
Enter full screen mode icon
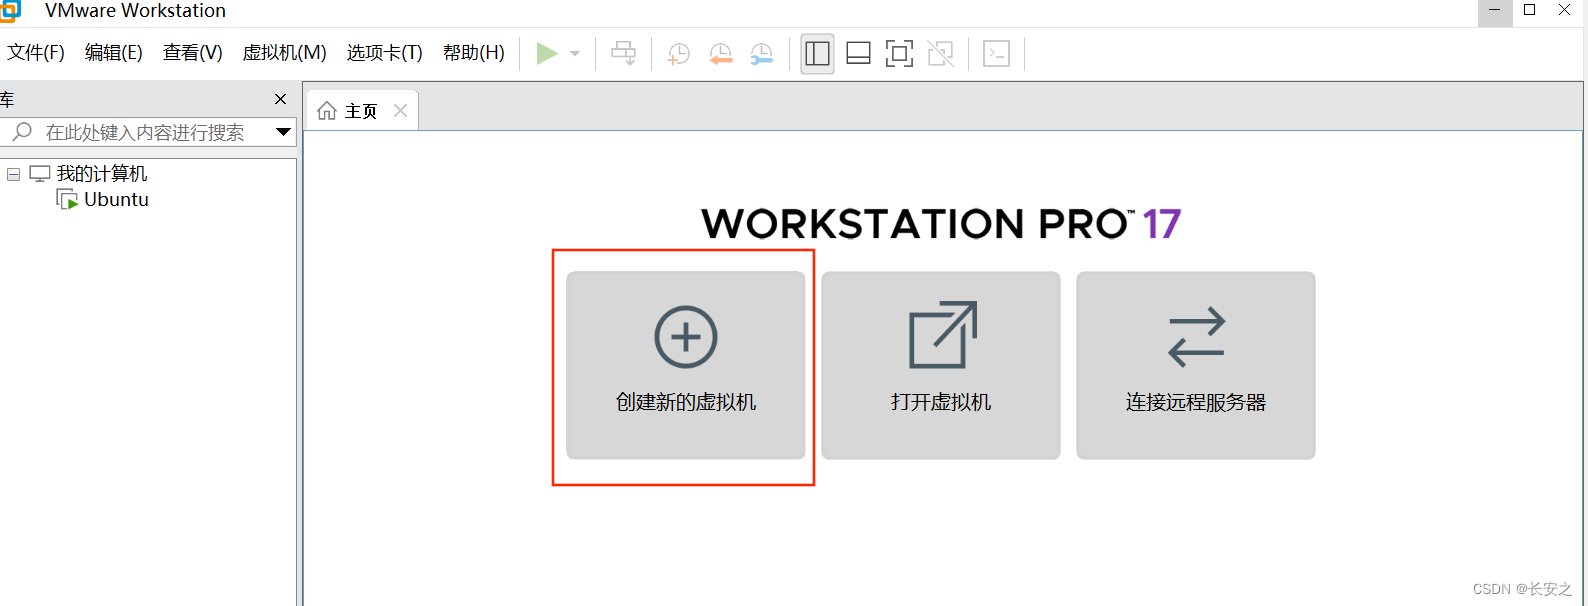coord(899,53)
